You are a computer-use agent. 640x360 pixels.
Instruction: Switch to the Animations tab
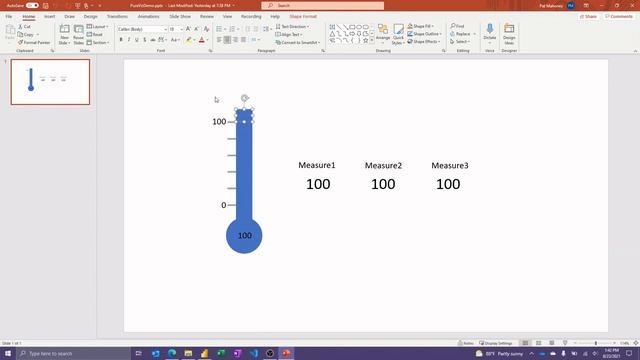pos(149,17)
